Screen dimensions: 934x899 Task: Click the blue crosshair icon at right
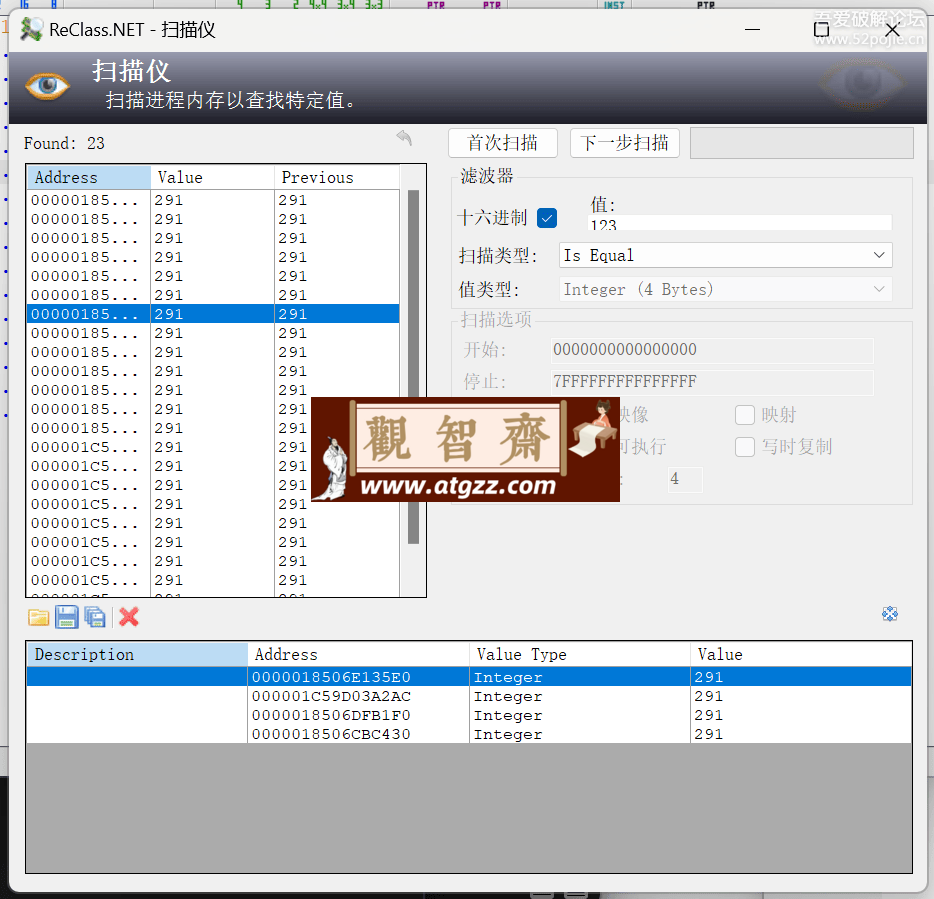coord(890,614)
